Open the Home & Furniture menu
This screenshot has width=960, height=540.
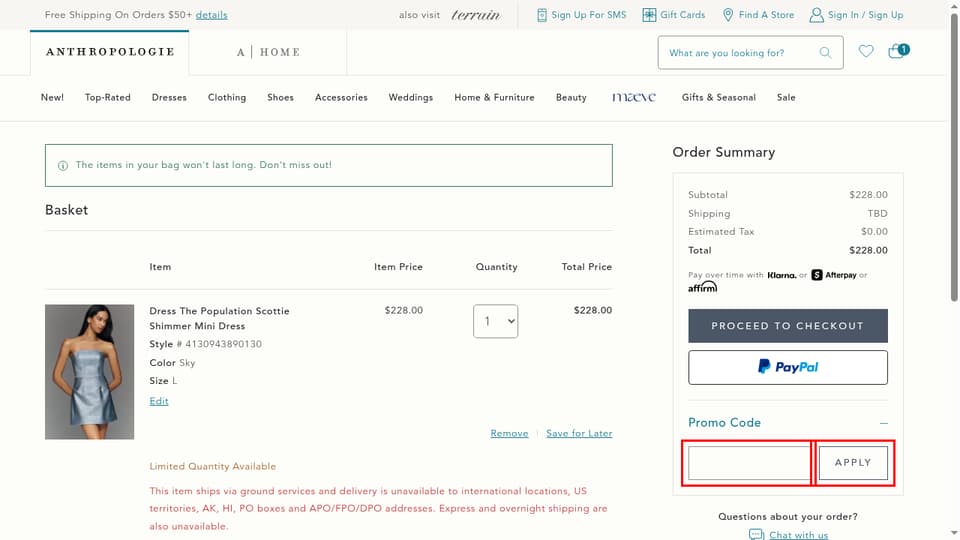494,97
